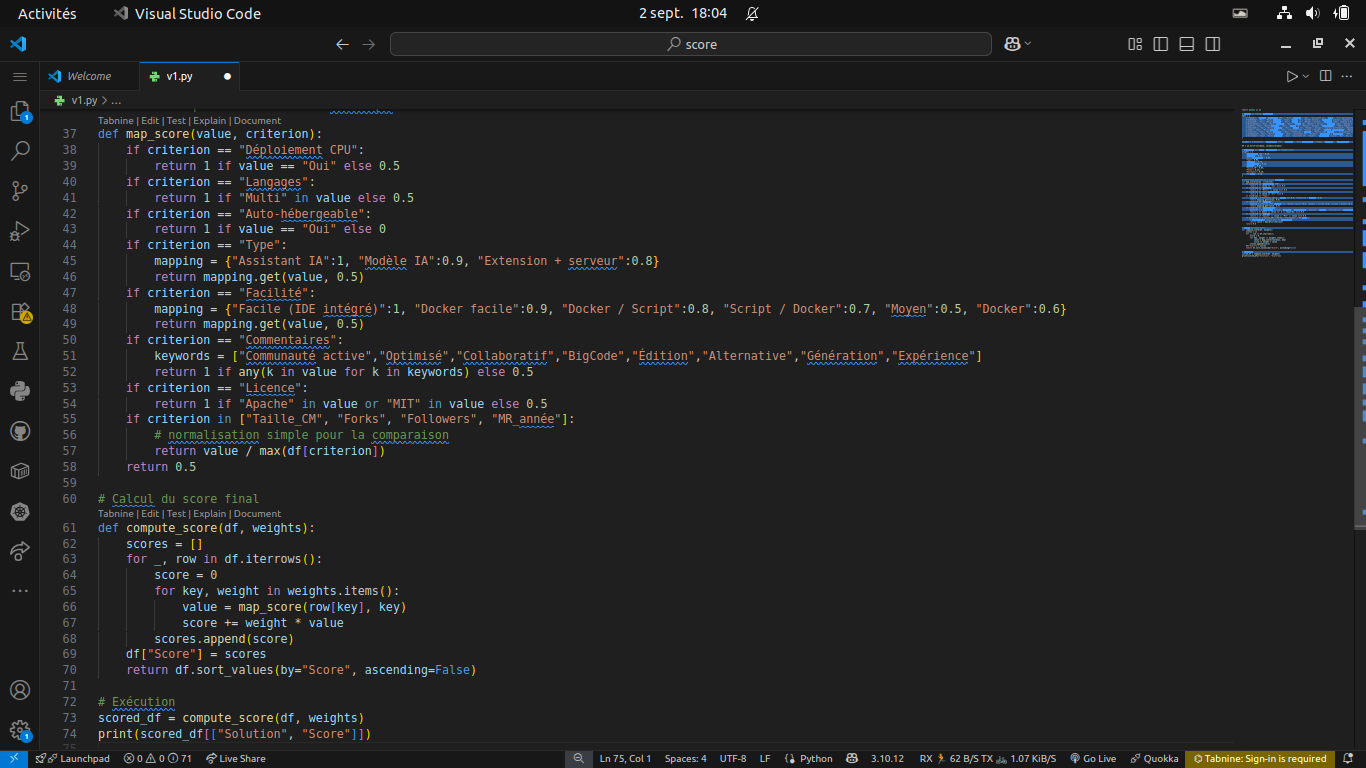This screenshot has height=768, width=1366.
Task: Click the command center search box
Action: click(691, 44)
